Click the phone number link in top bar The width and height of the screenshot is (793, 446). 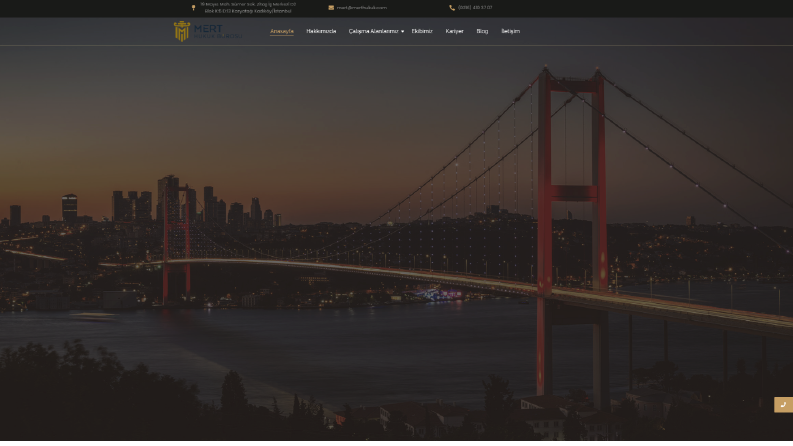click(x=475, y=8)
